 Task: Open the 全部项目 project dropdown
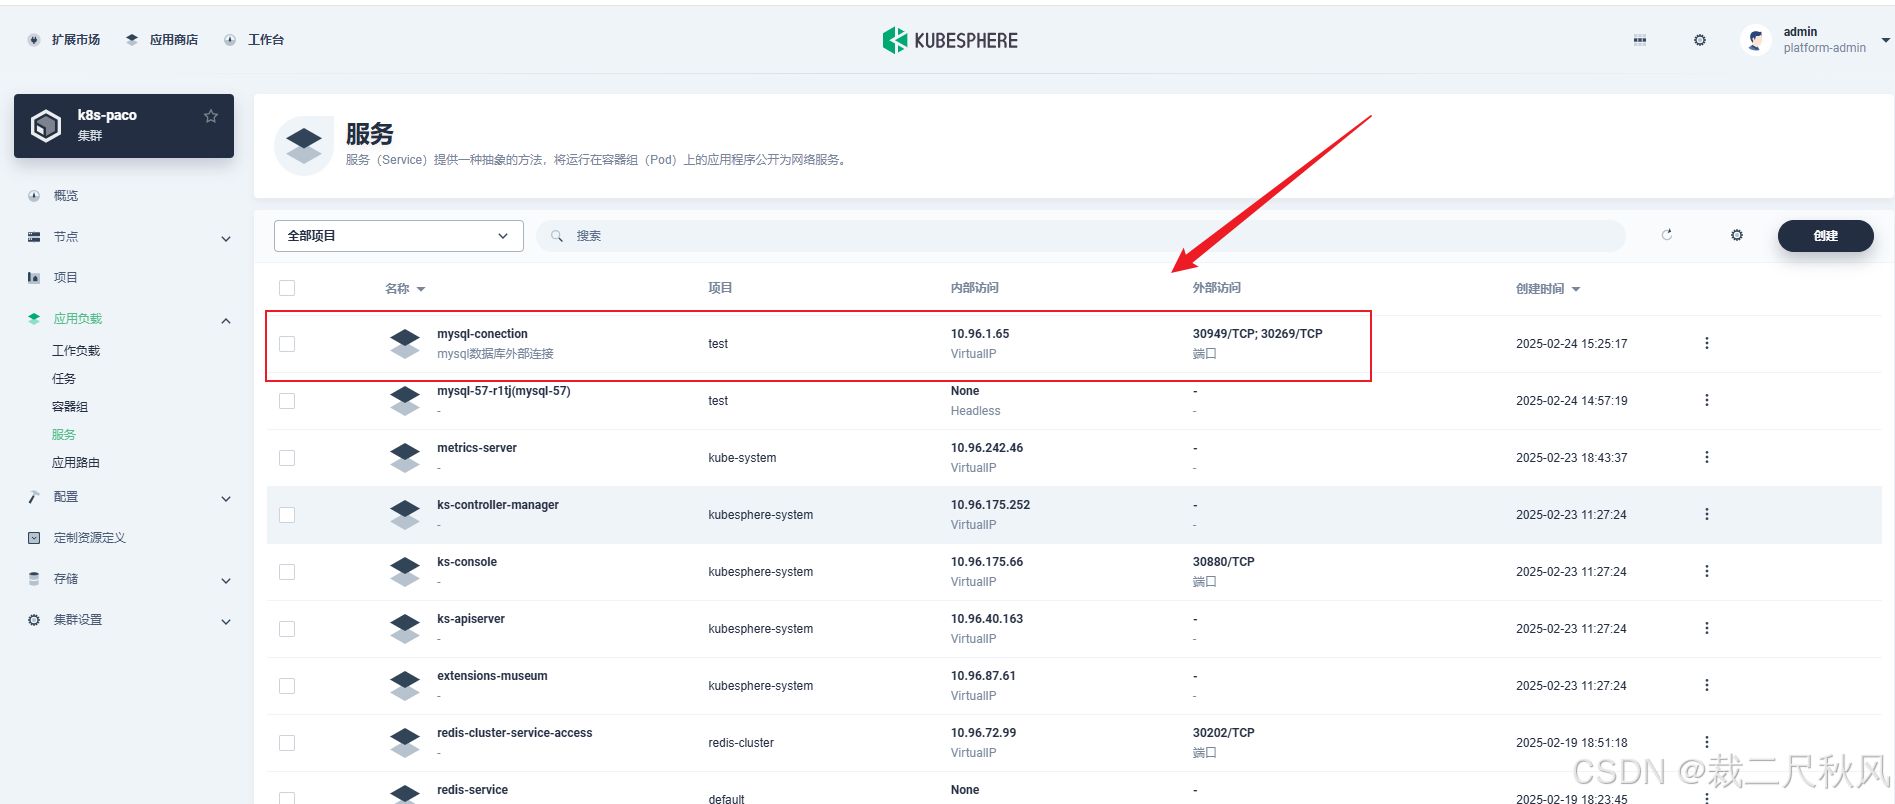[x=399, y=236]
